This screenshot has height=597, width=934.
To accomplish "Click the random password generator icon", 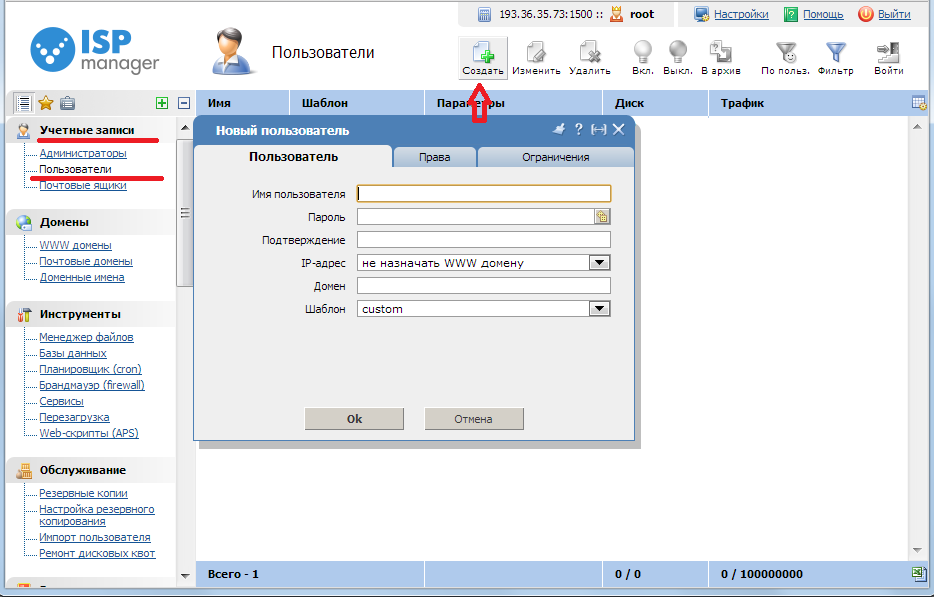I will coord(602,216).
